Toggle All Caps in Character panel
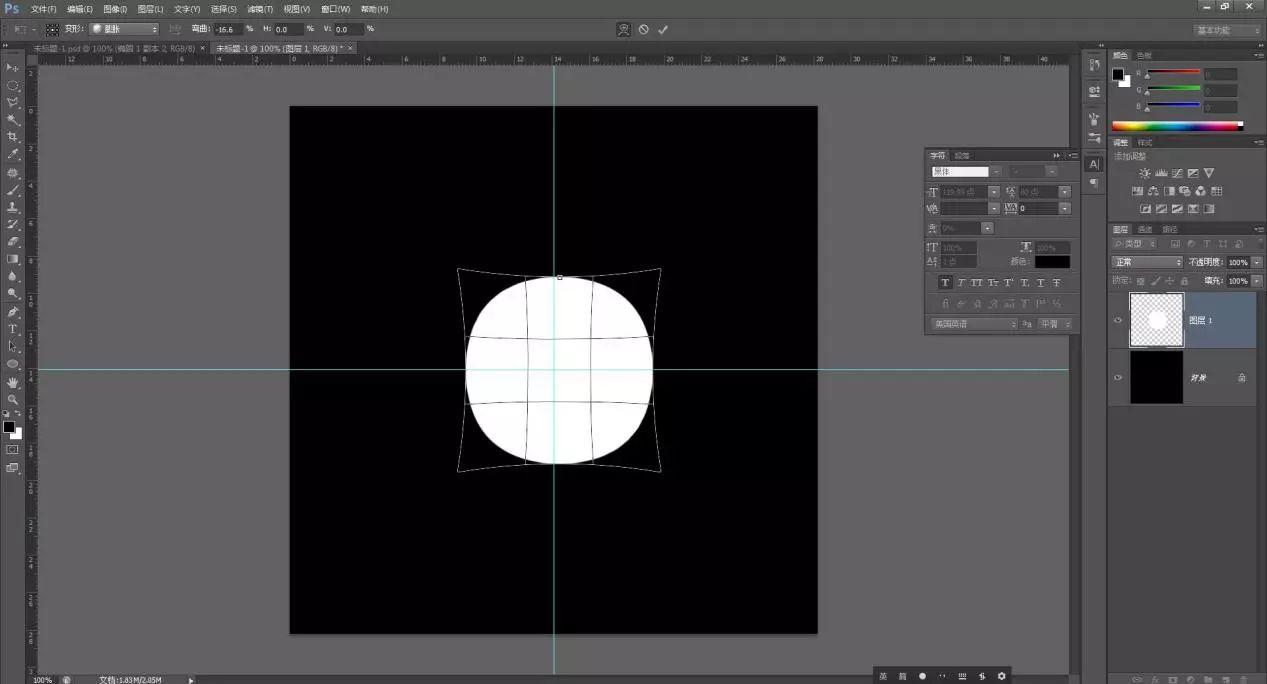 click(977, 283)
